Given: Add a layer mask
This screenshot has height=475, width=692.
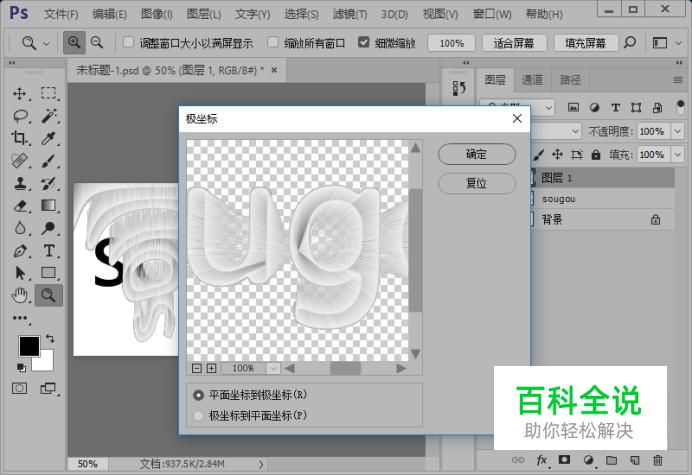Looking at the screenshot, I should 564,460.
